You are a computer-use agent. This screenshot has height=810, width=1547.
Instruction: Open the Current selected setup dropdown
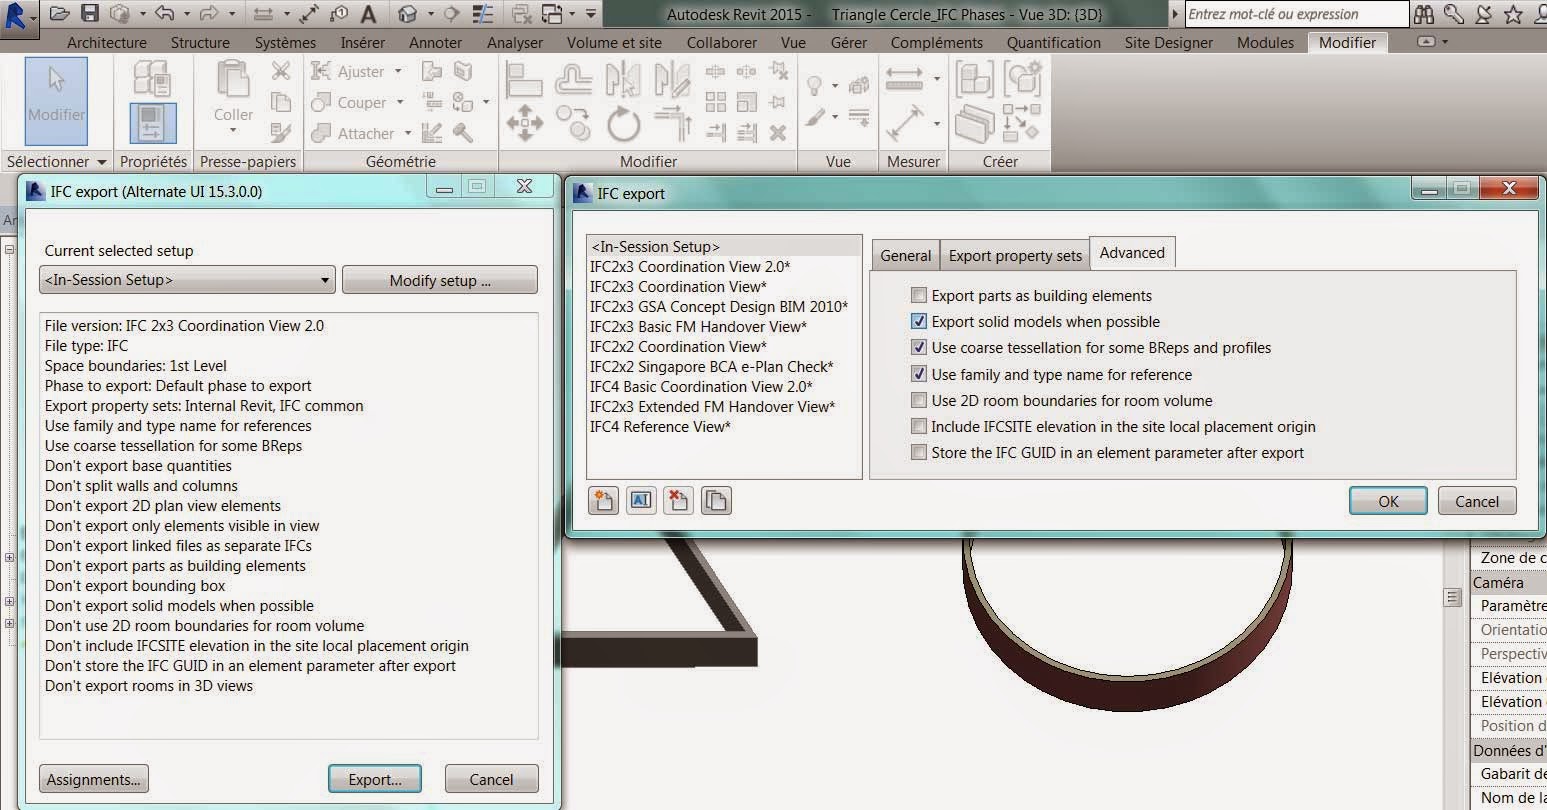187,280
